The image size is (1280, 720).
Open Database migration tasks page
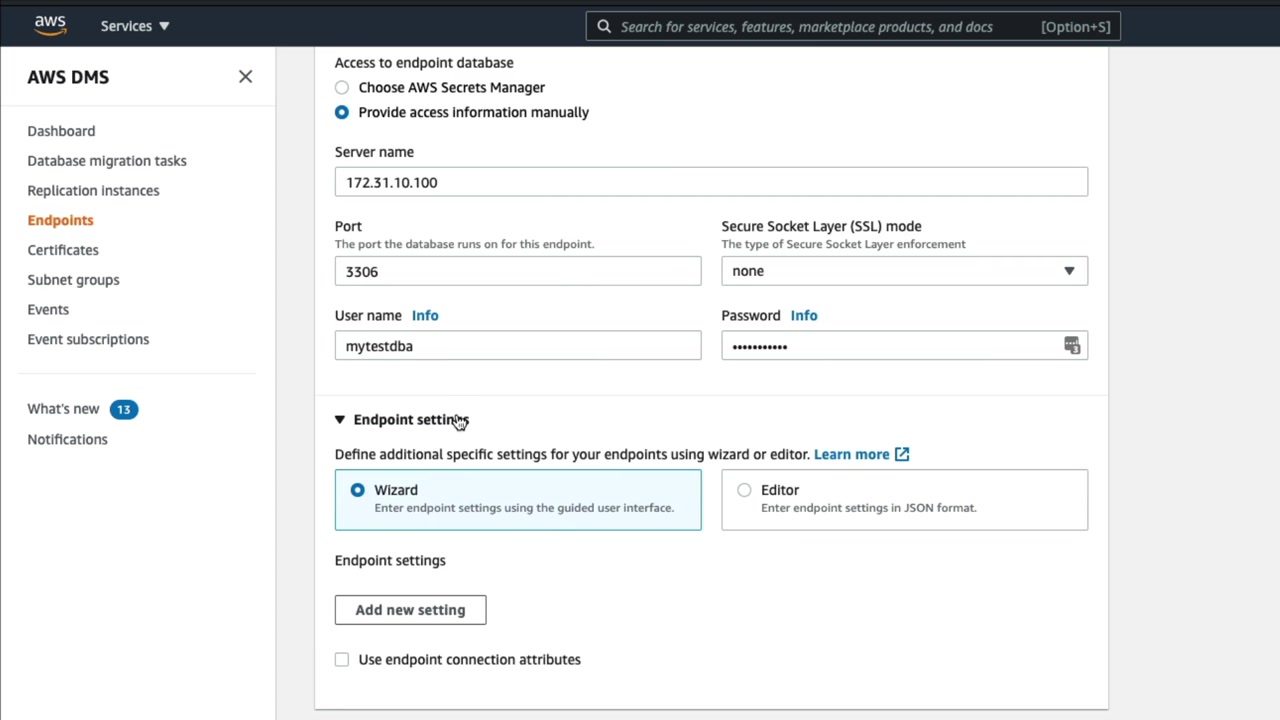107,161
